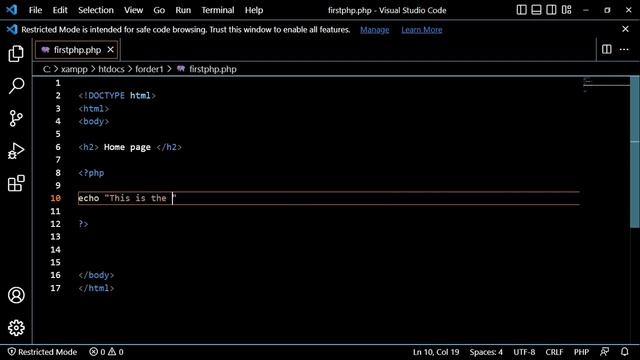Click Ln 10, Col 19 status entry
This screenshot has width=640, height=360.
pyautogui.click(x=436, y=351)
